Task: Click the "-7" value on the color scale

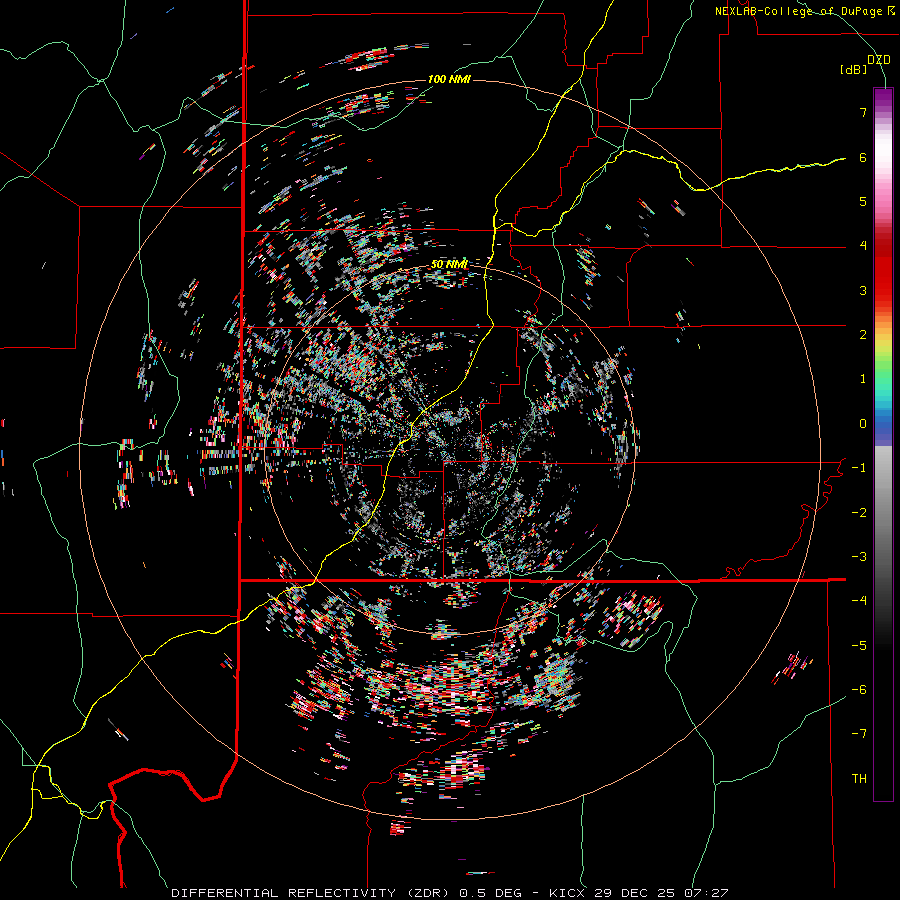Action: (x=859, y=734)
